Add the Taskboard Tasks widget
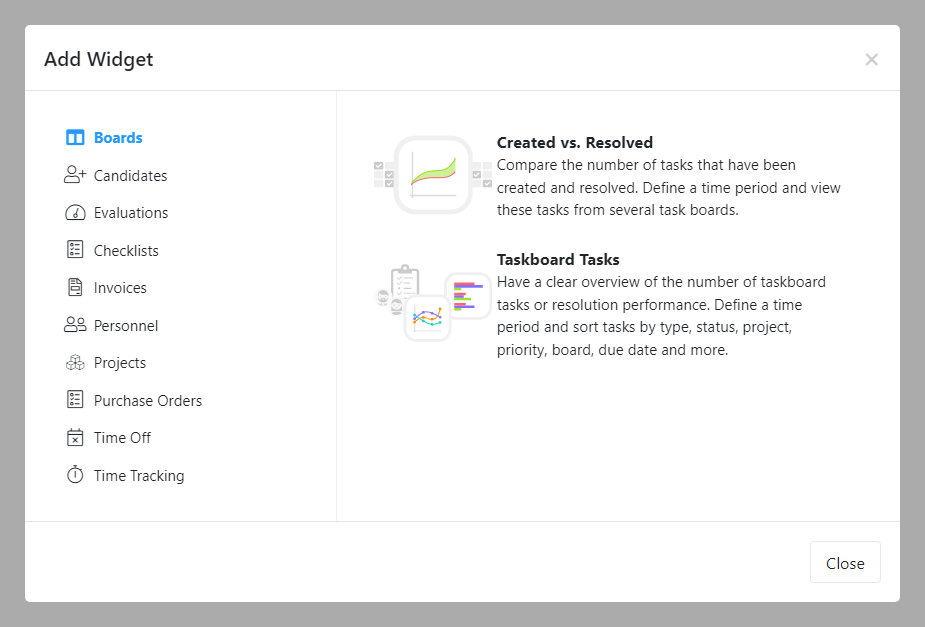 pyautogui.click(x=558, y=260)
